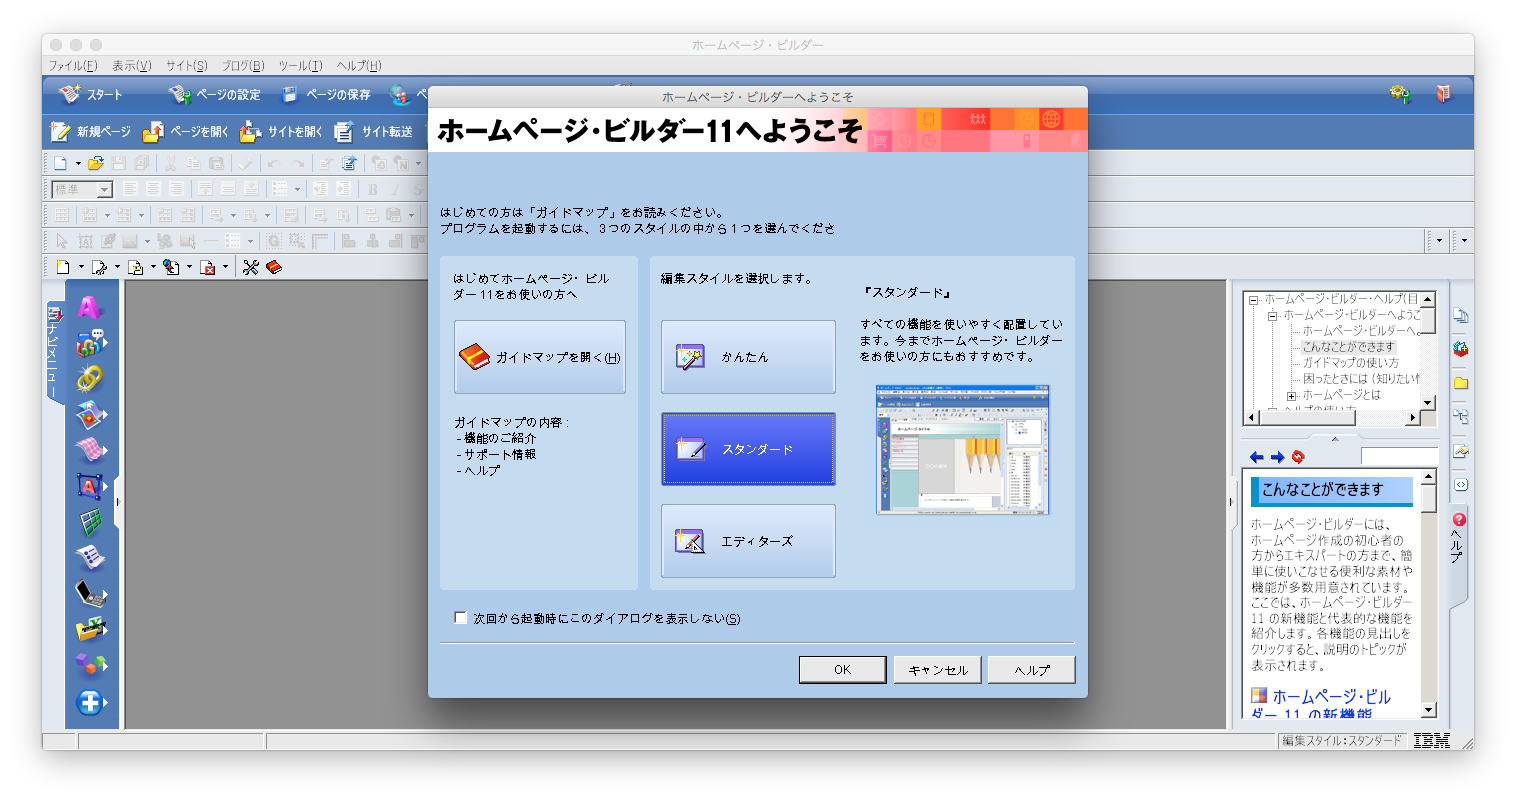Click the back arrow in help panel
Image resolution: width=1516 pixels, height=800 pixels.
pyautogui.click(x=1257, y=457)
